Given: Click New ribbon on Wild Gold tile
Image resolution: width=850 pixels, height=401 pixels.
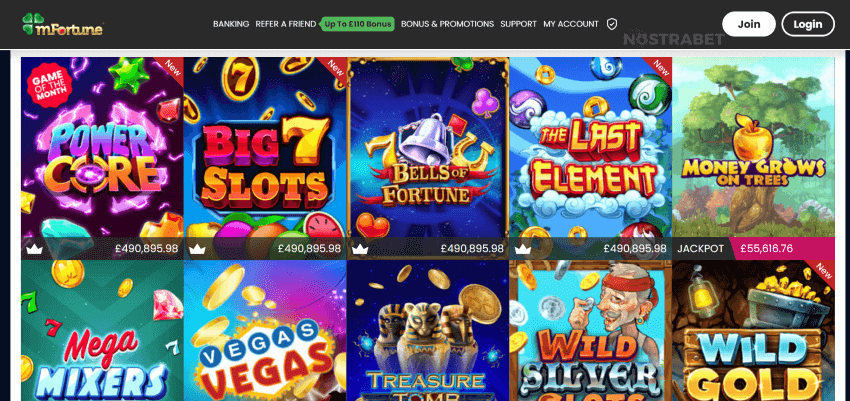Looking at the screenshot, I should coord(822,272).
